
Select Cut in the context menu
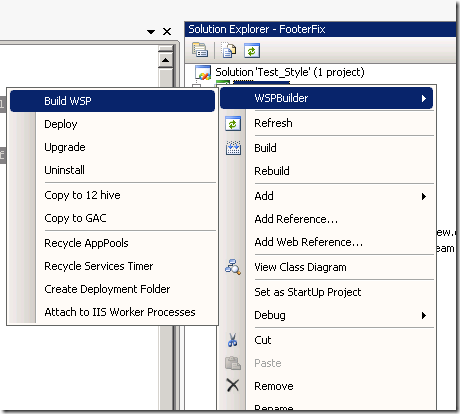[x=326, y=340]
